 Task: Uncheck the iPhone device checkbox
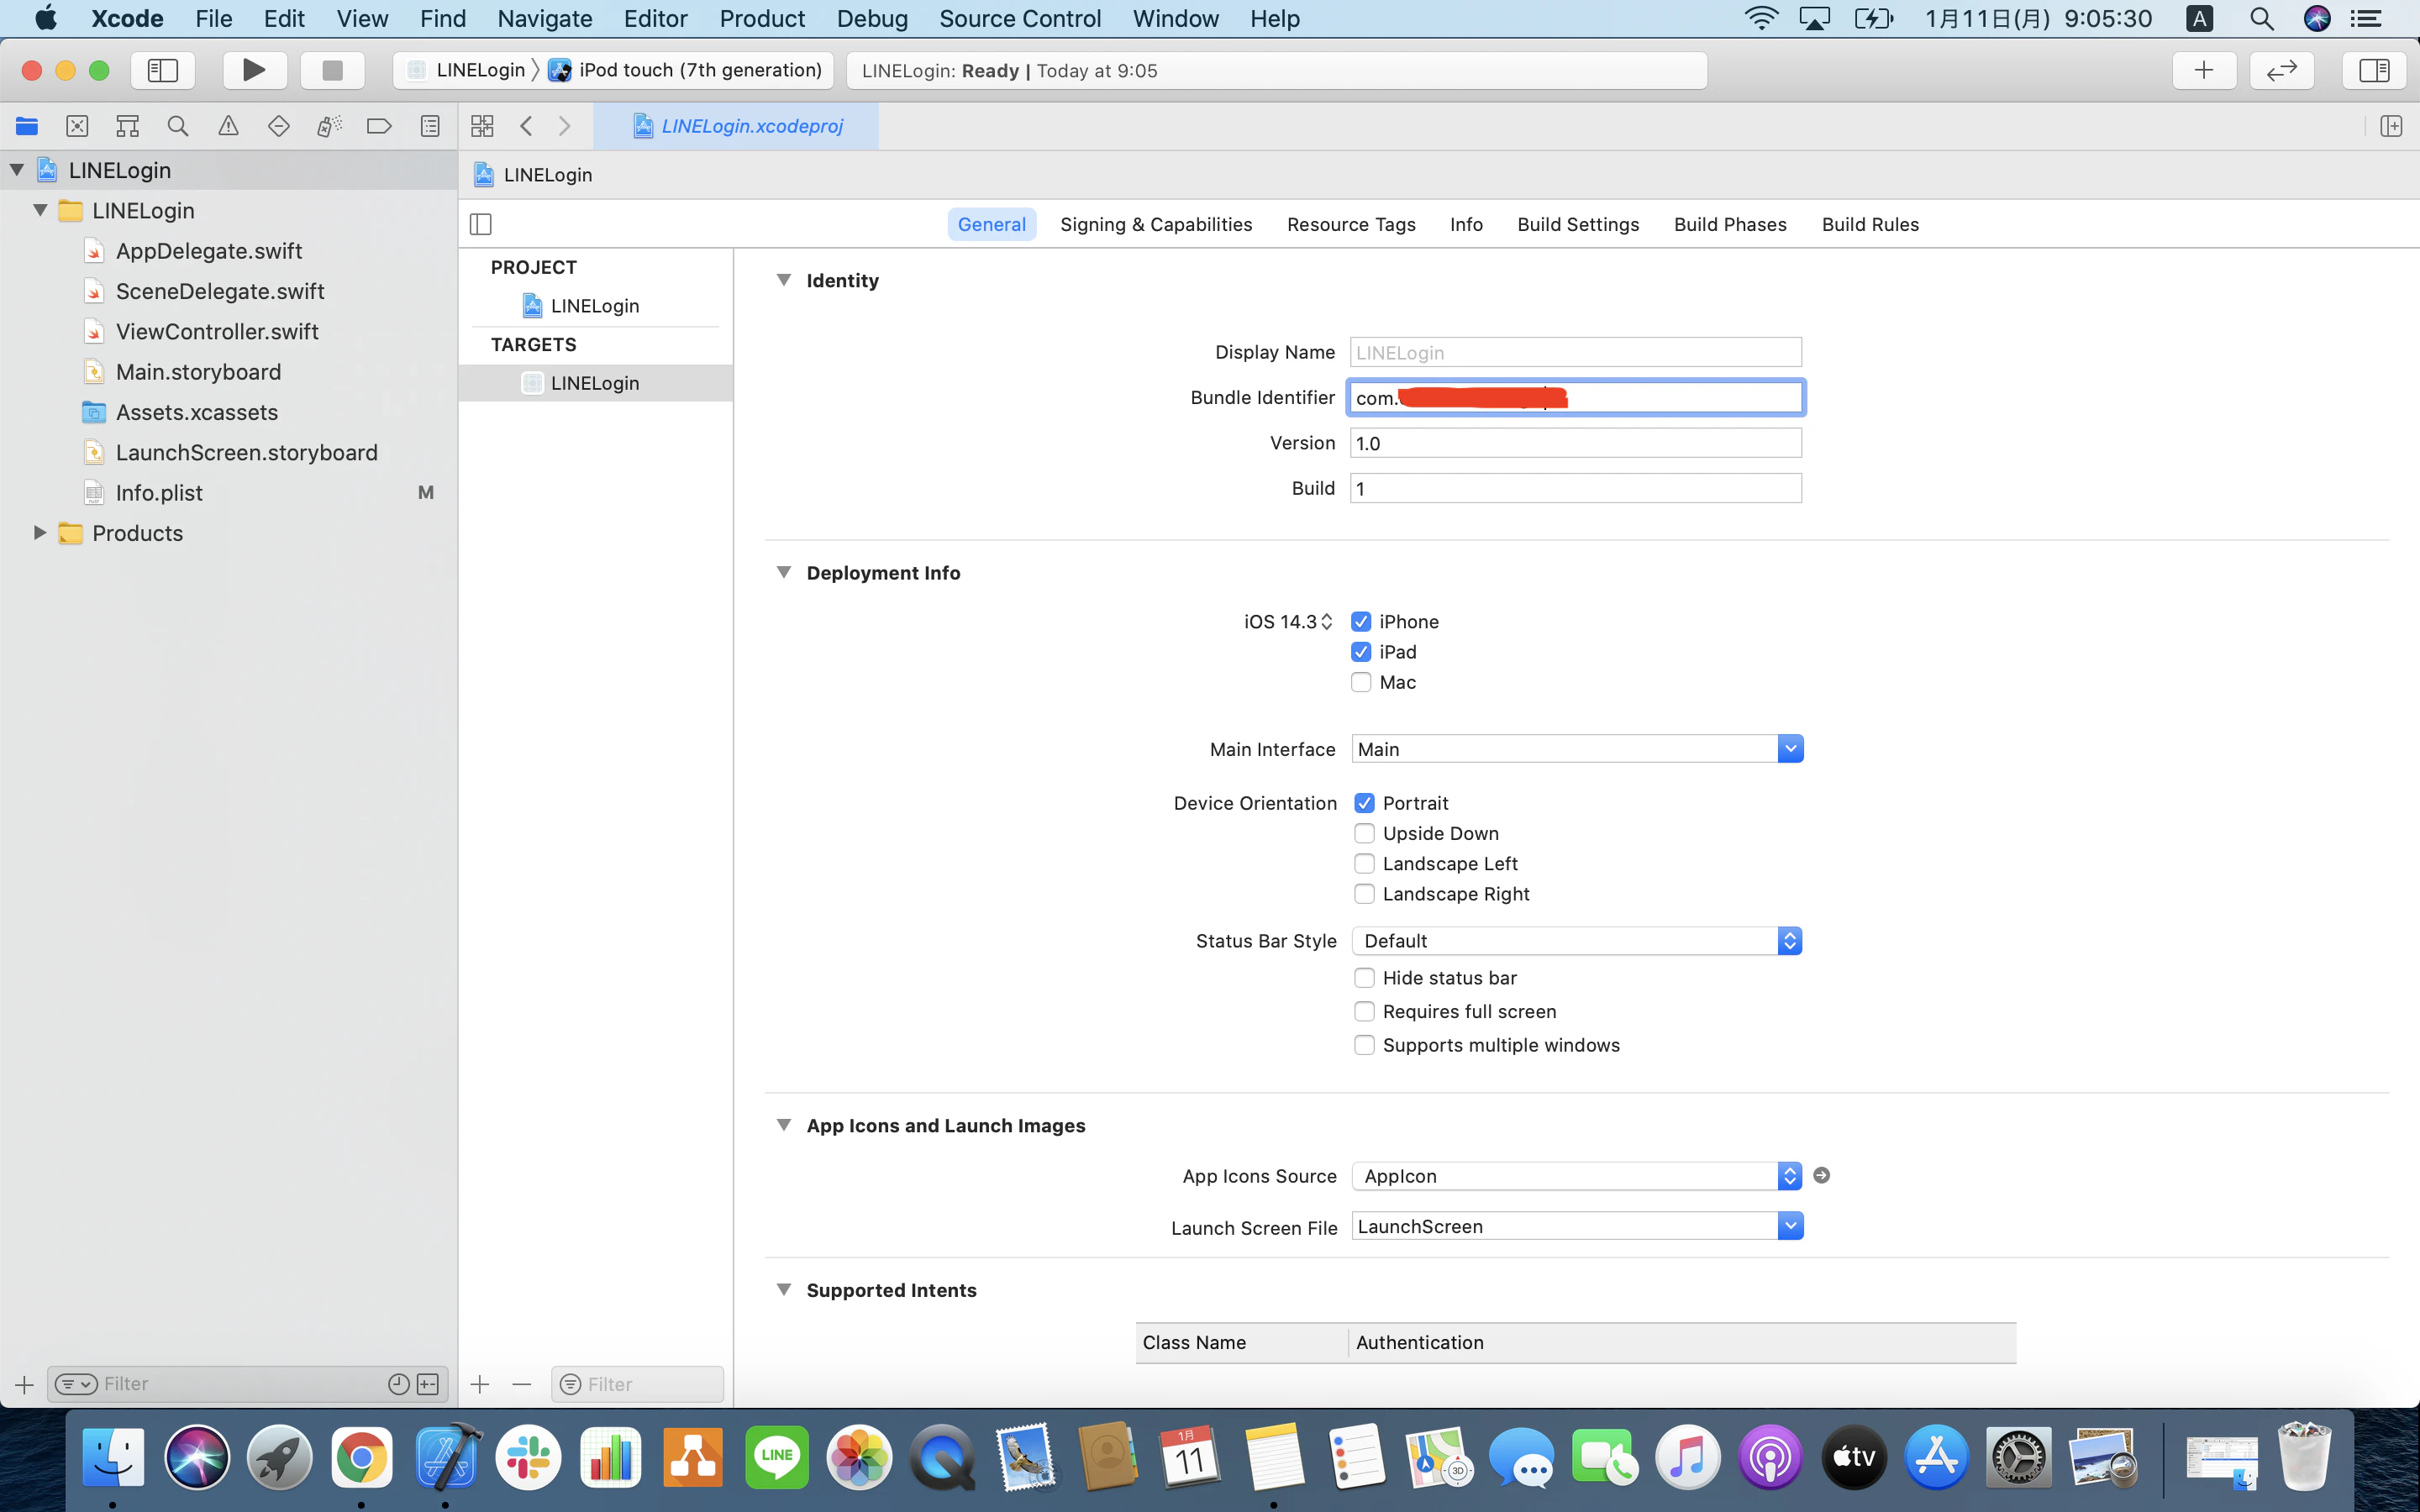pyautogui.click(x=1361, y=622)
